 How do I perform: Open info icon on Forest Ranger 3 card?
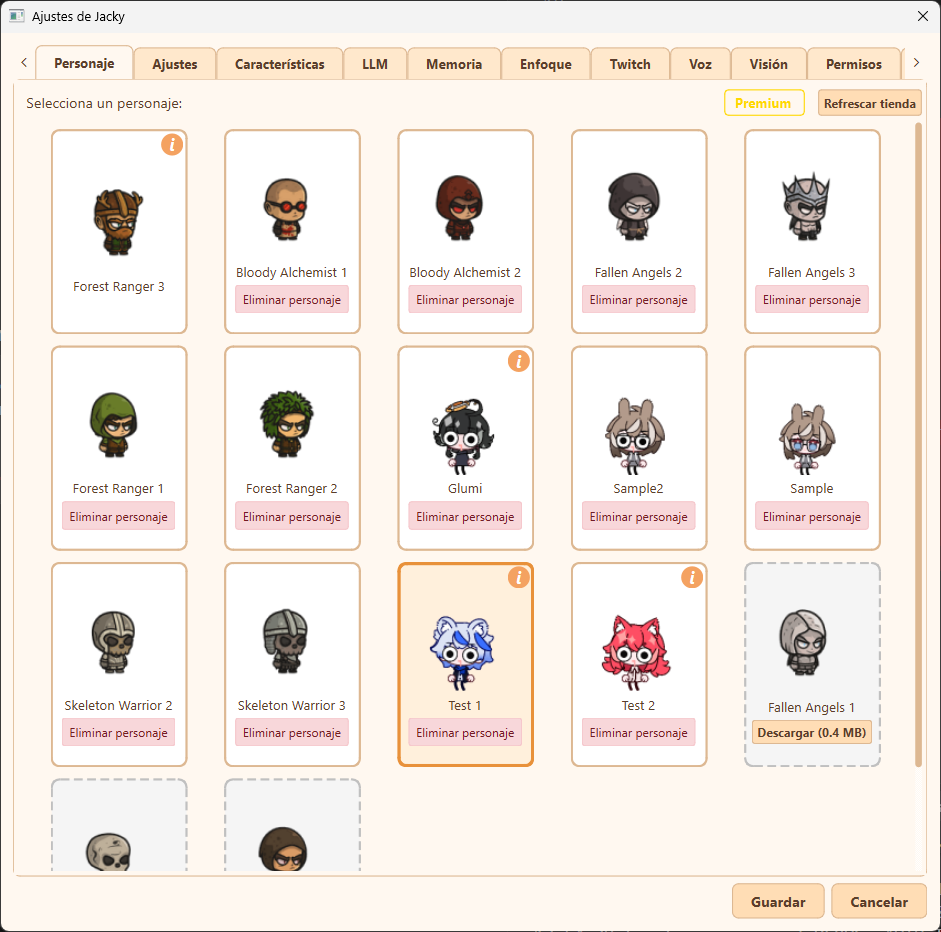[x=172, y=145]
